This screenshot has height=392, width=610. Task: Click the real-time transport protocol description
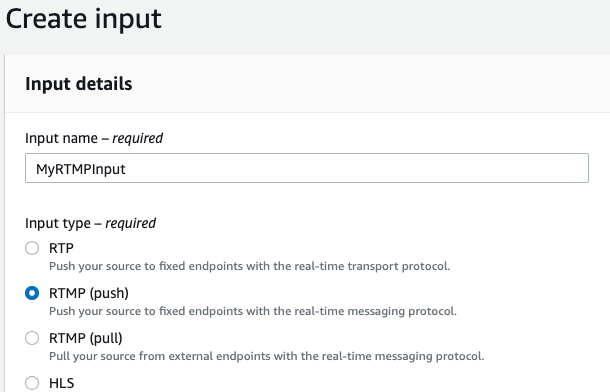coord(249,266)
